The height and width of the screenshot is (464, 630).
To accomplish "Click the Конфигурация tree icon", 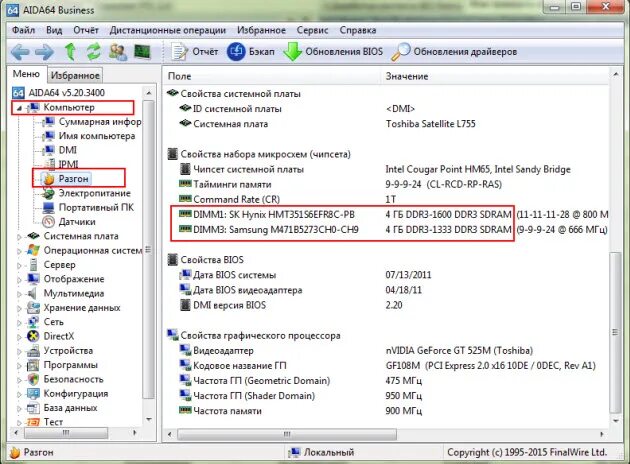I will [x=33, y=394].
